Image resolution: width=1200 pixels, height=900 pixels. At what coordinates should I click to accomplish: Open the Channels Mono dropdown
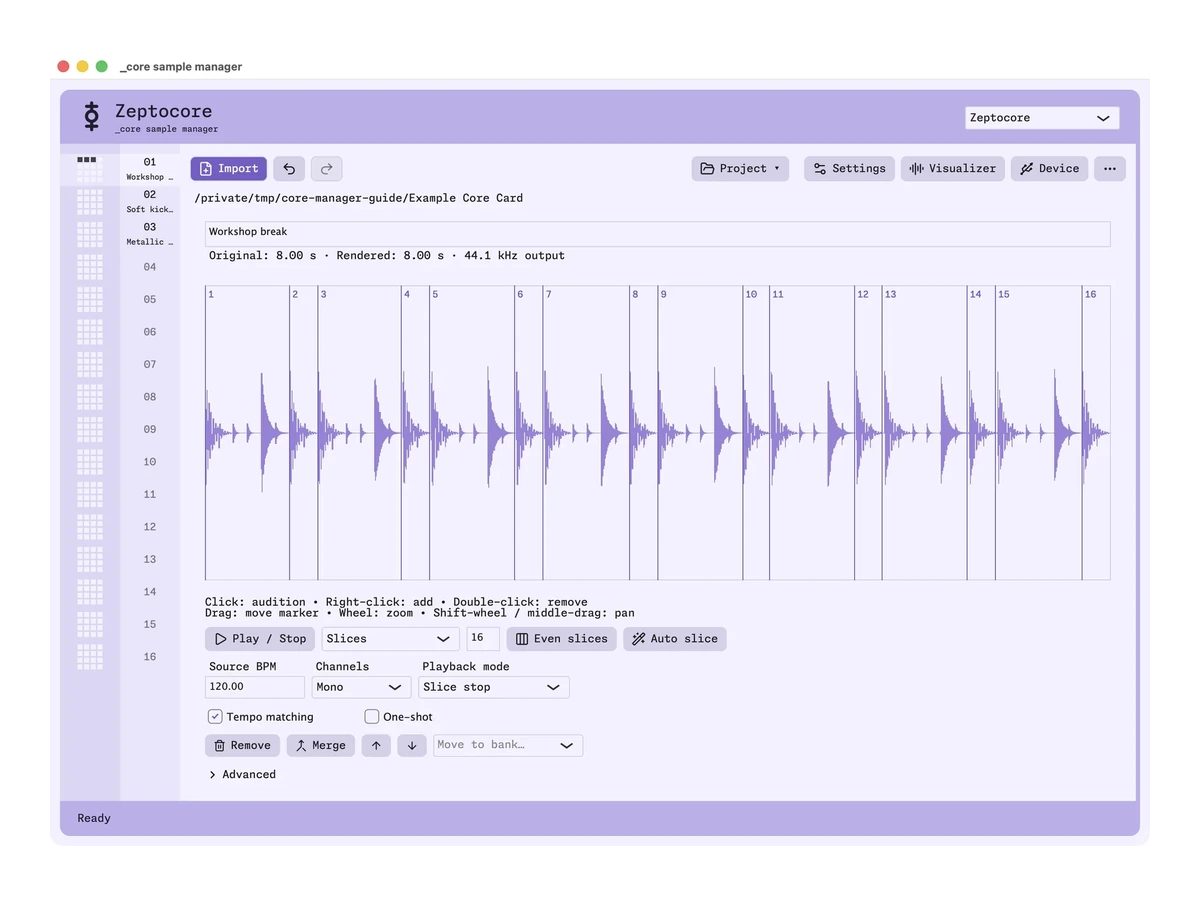tap(361, 687)
